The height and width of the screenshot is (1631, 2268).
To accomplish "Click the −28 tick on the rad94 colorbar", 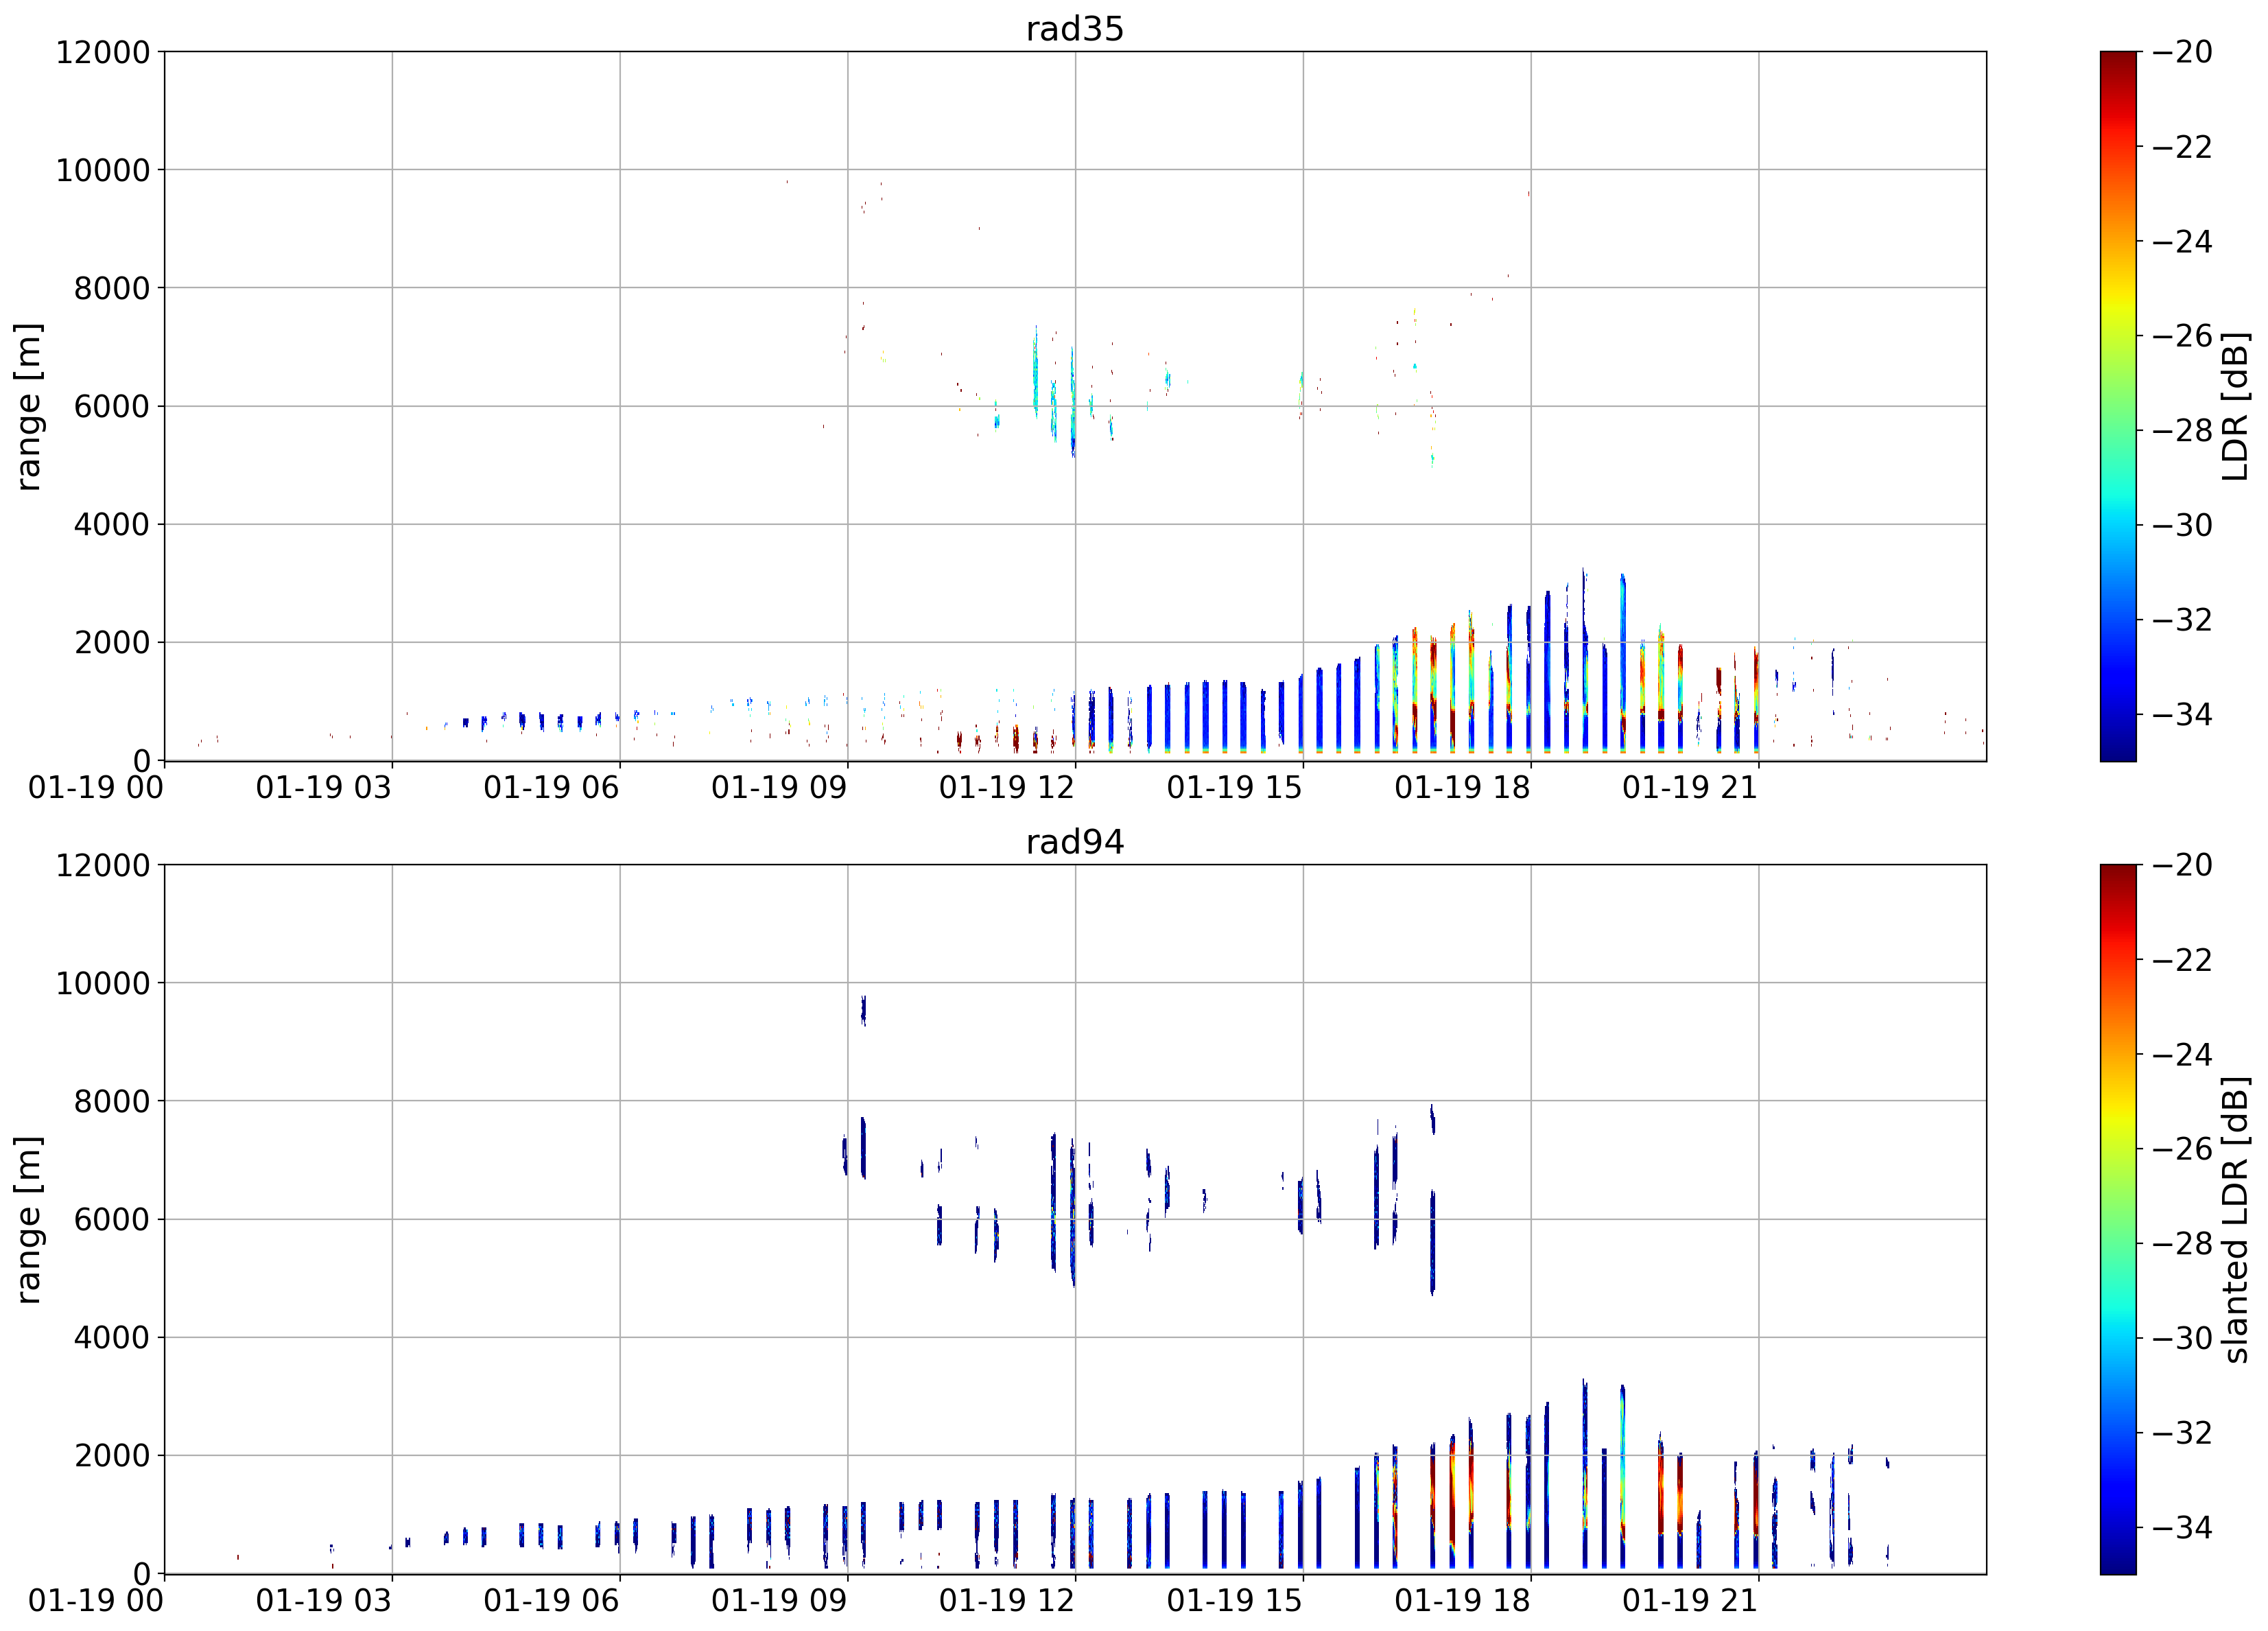I will [2182, 1244].
